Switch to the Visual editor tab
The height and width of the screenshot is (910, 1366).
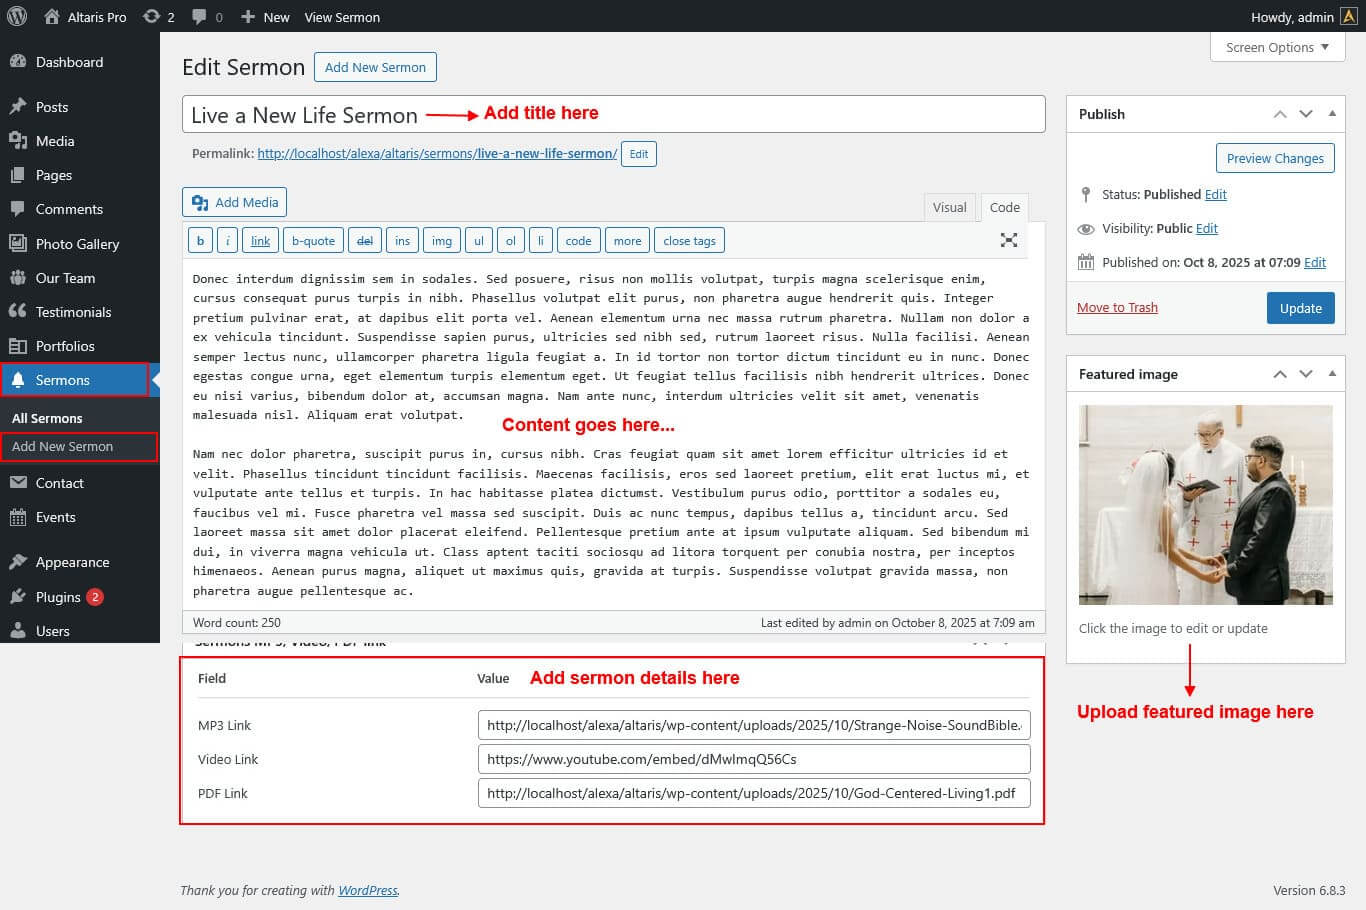949,207
